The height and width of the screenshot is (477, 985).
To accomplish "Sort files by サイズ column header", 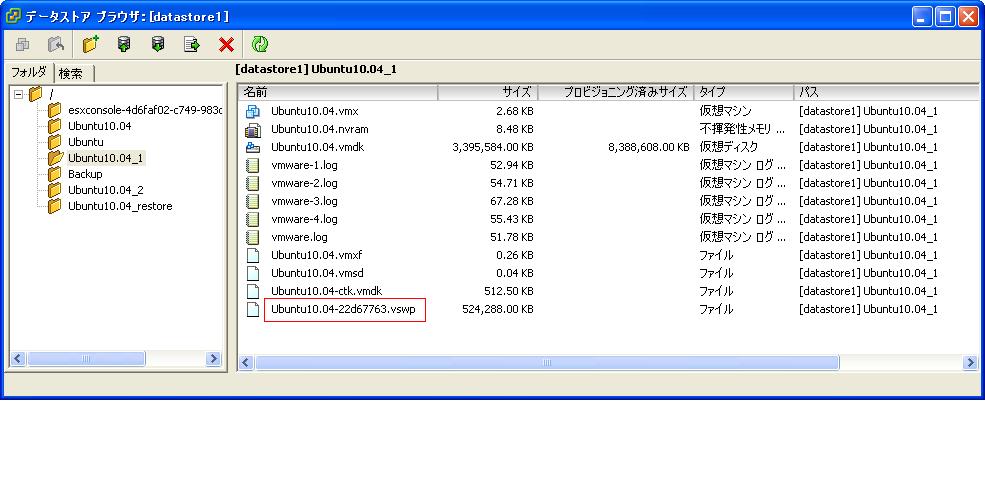I will [x=487, y=92].
